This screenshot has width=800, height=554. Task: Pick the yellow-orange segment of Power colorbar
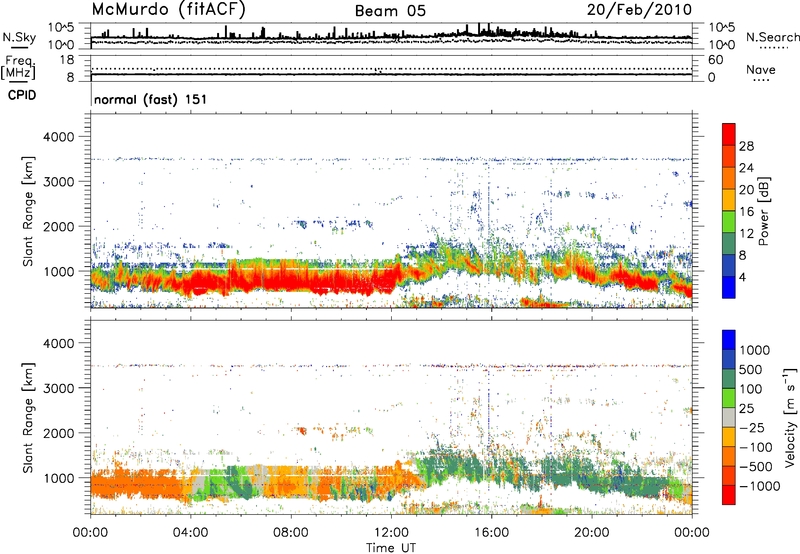tap(729, 200)
